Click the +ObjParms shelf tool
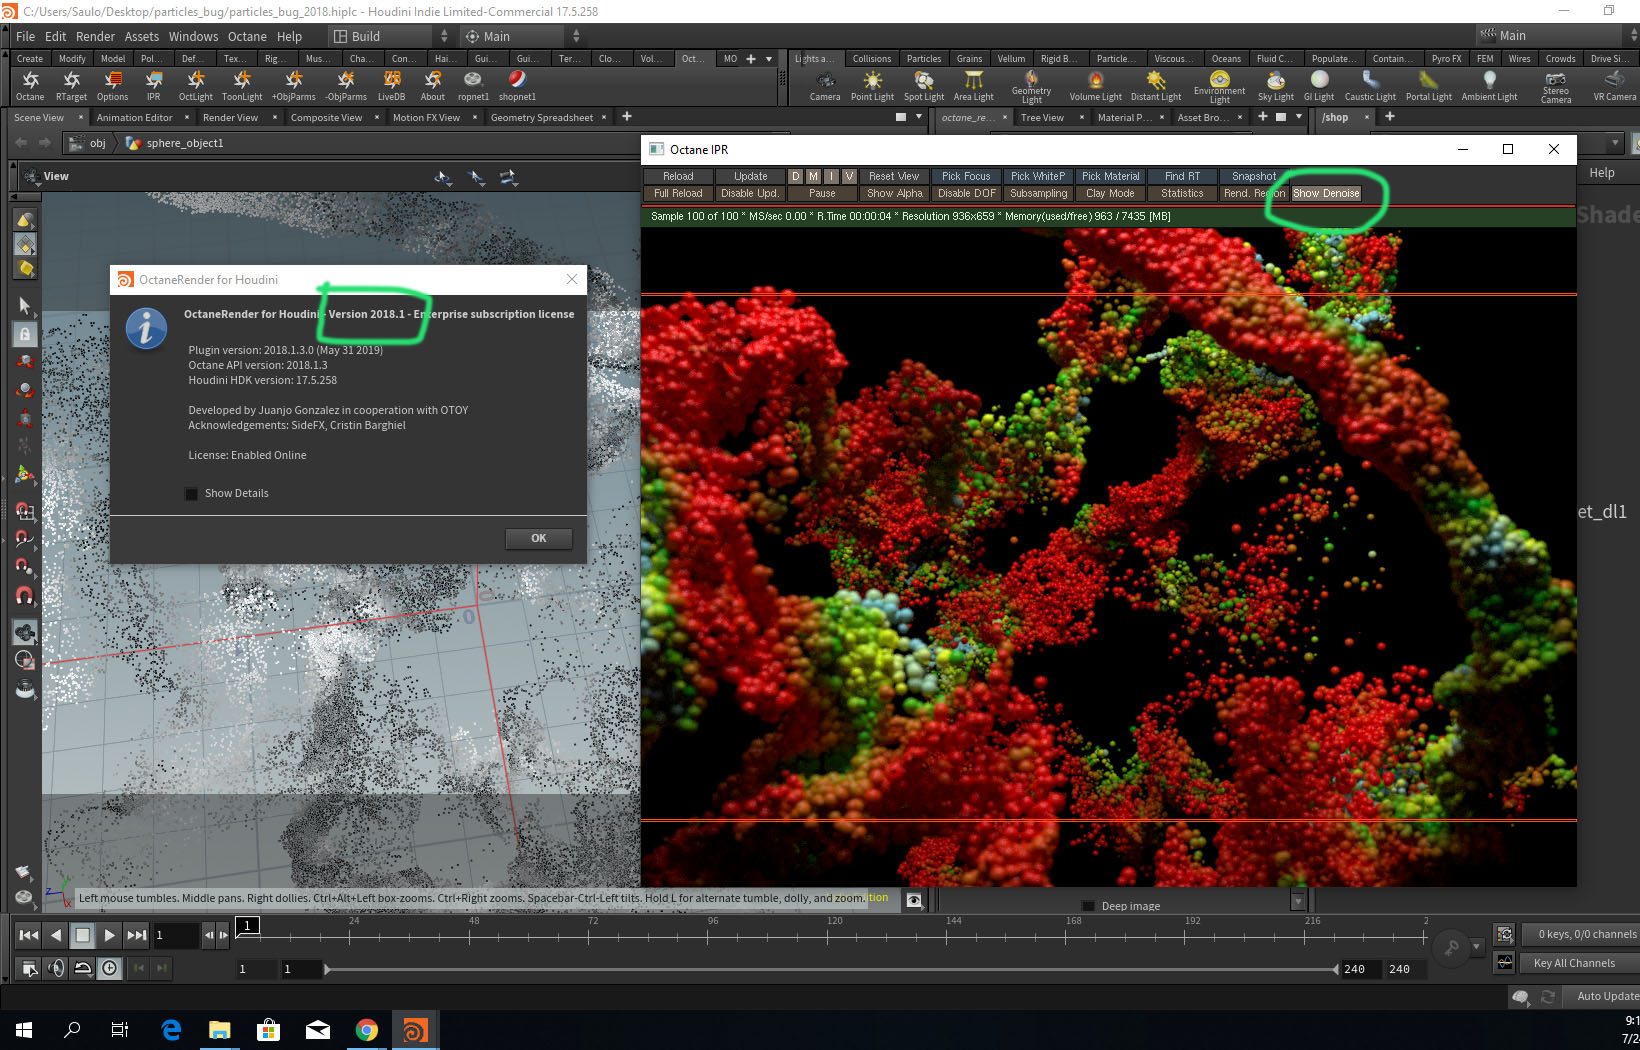The width and height of the screenshot is (1640, 1050). coord(294,85)
